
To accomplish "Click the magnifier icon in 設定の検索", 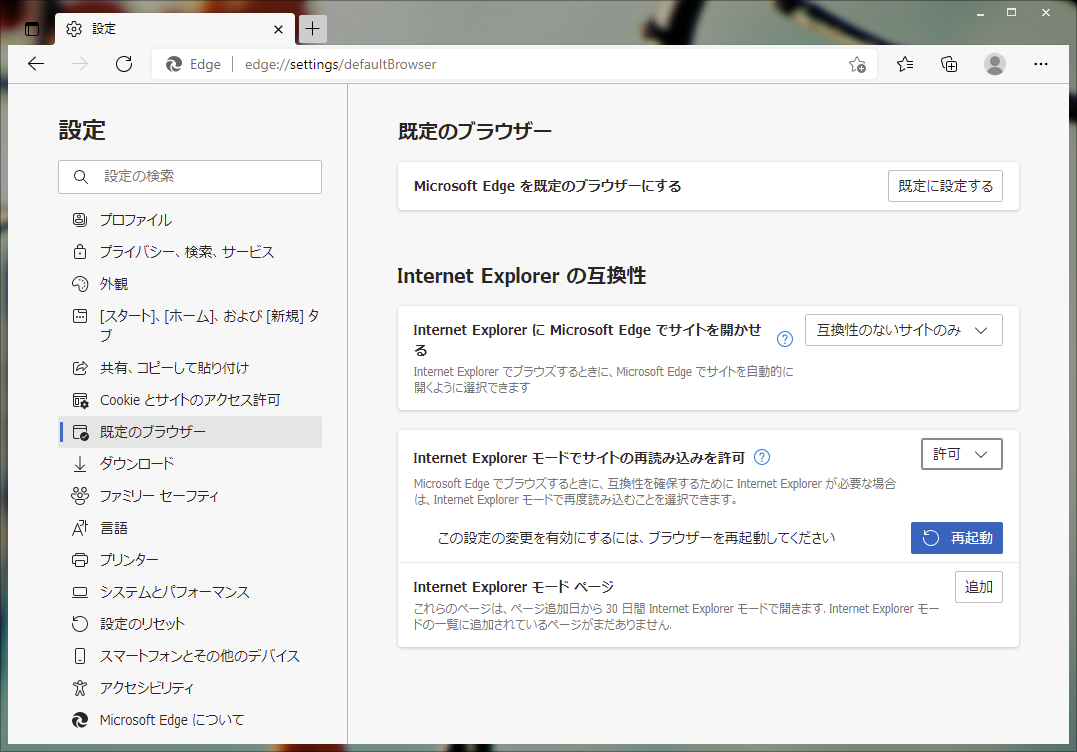I will [80, 177].
